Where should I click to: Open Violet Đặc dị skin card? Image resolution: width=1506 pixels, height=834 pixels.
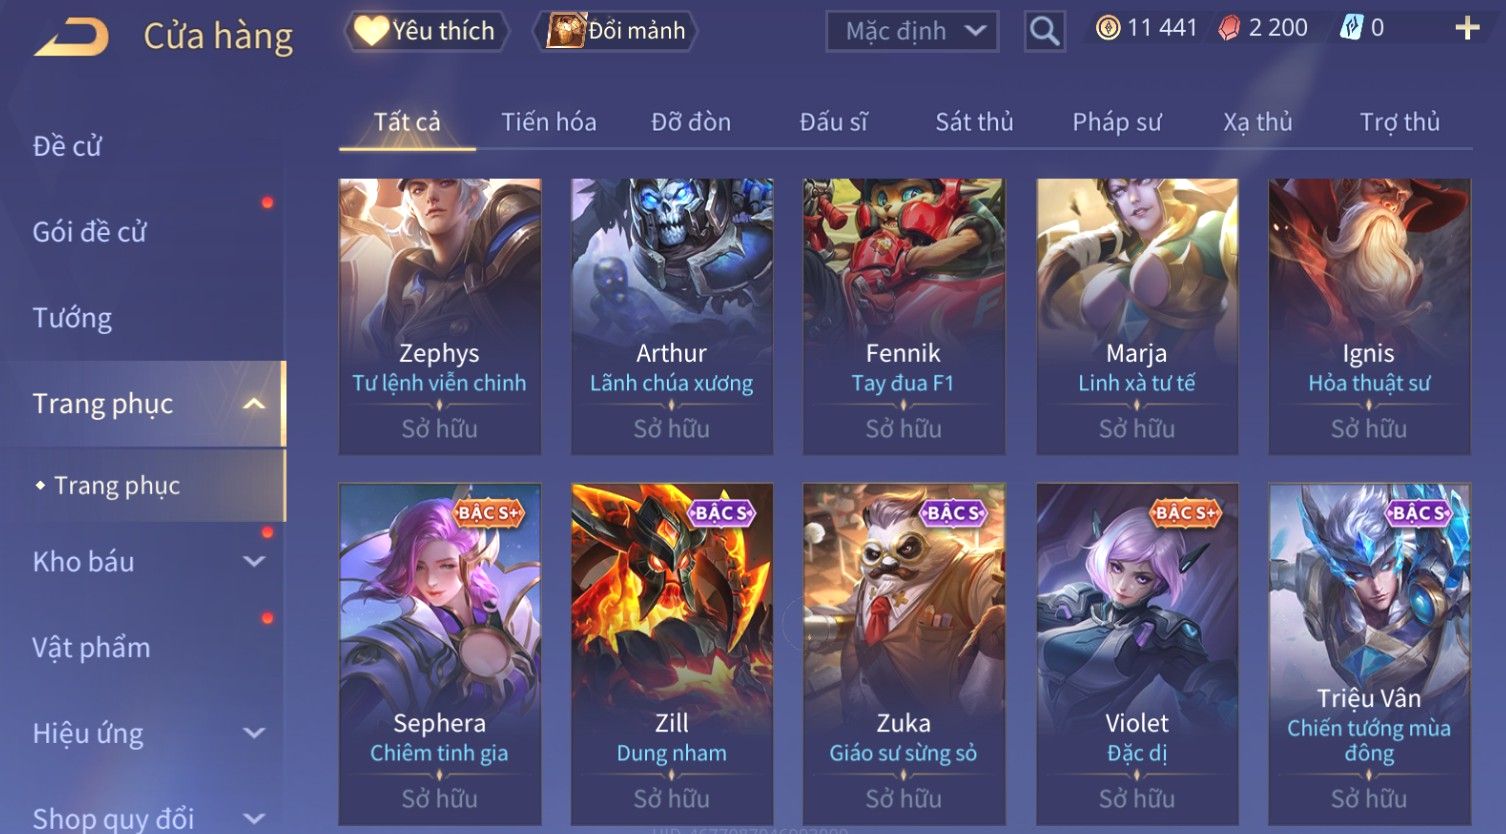pos(1137,654)
